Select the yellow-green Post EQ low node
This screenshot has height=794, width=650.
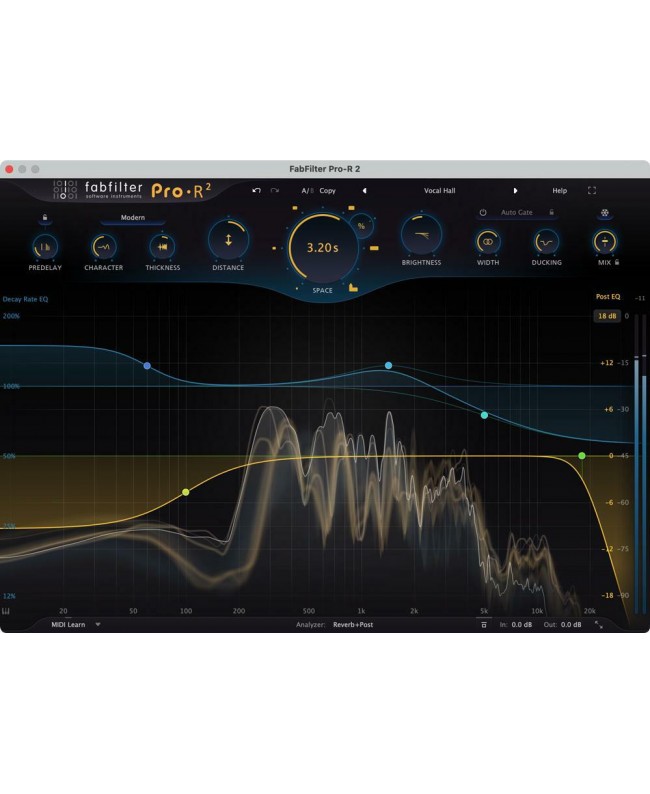[x=186, y=492]
